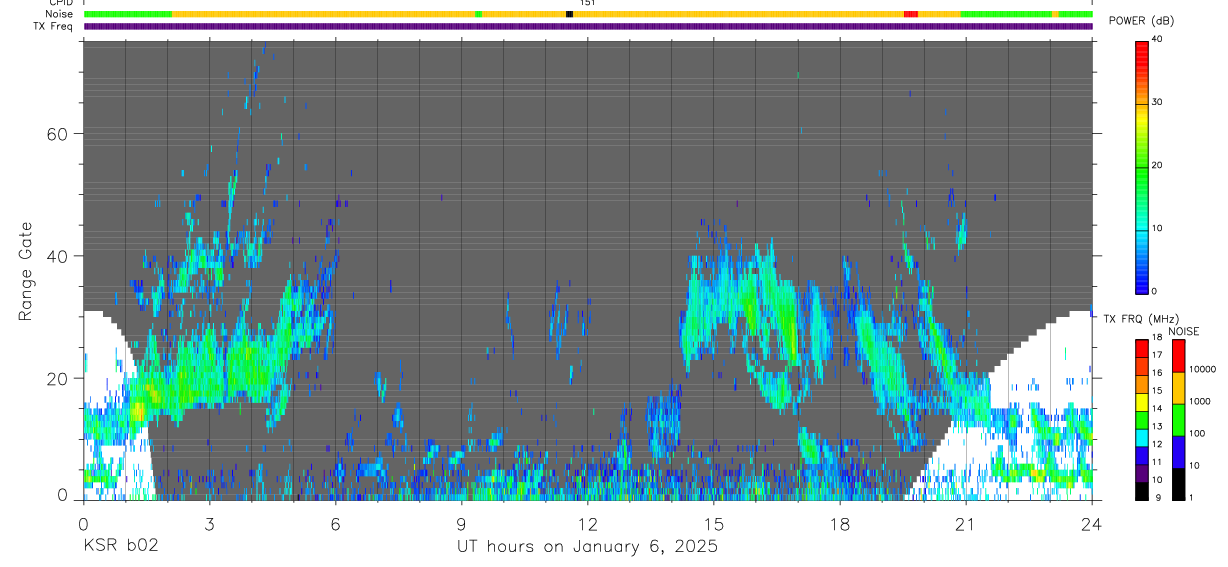Click the "151" CPID value above the noise bar
The image size is (1228, 567).
pyautogui.click(x=588, y=3)
